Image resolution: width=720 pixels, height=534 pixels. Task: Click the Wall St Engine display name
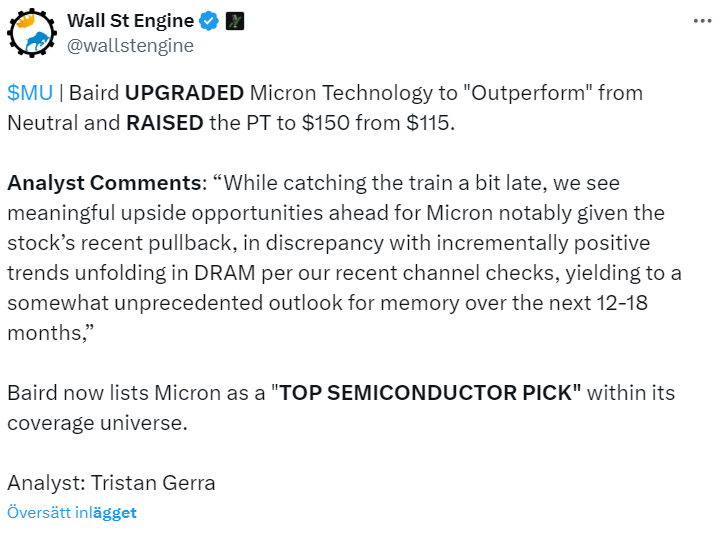(x=129, y=21)
